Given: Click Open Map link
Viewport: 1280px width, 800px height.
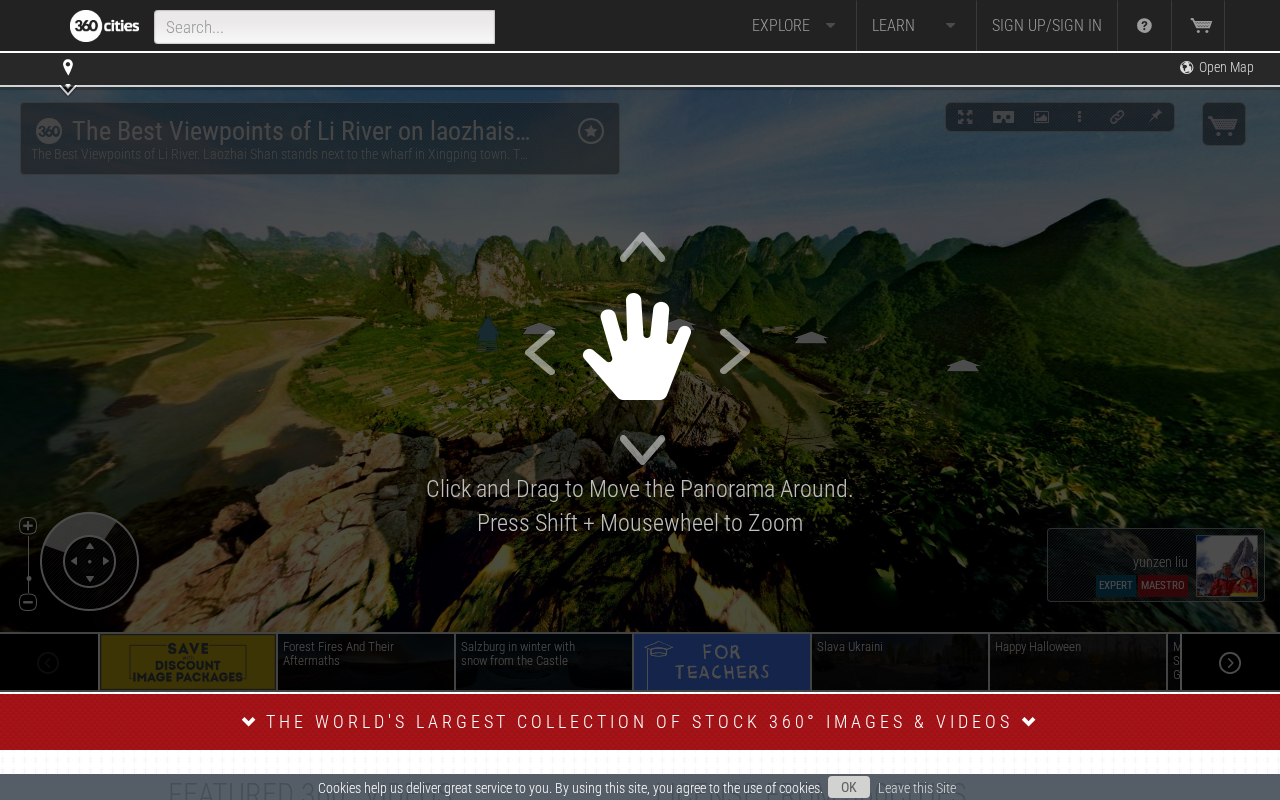Looking at the screenshot, I should [1216, 68].
